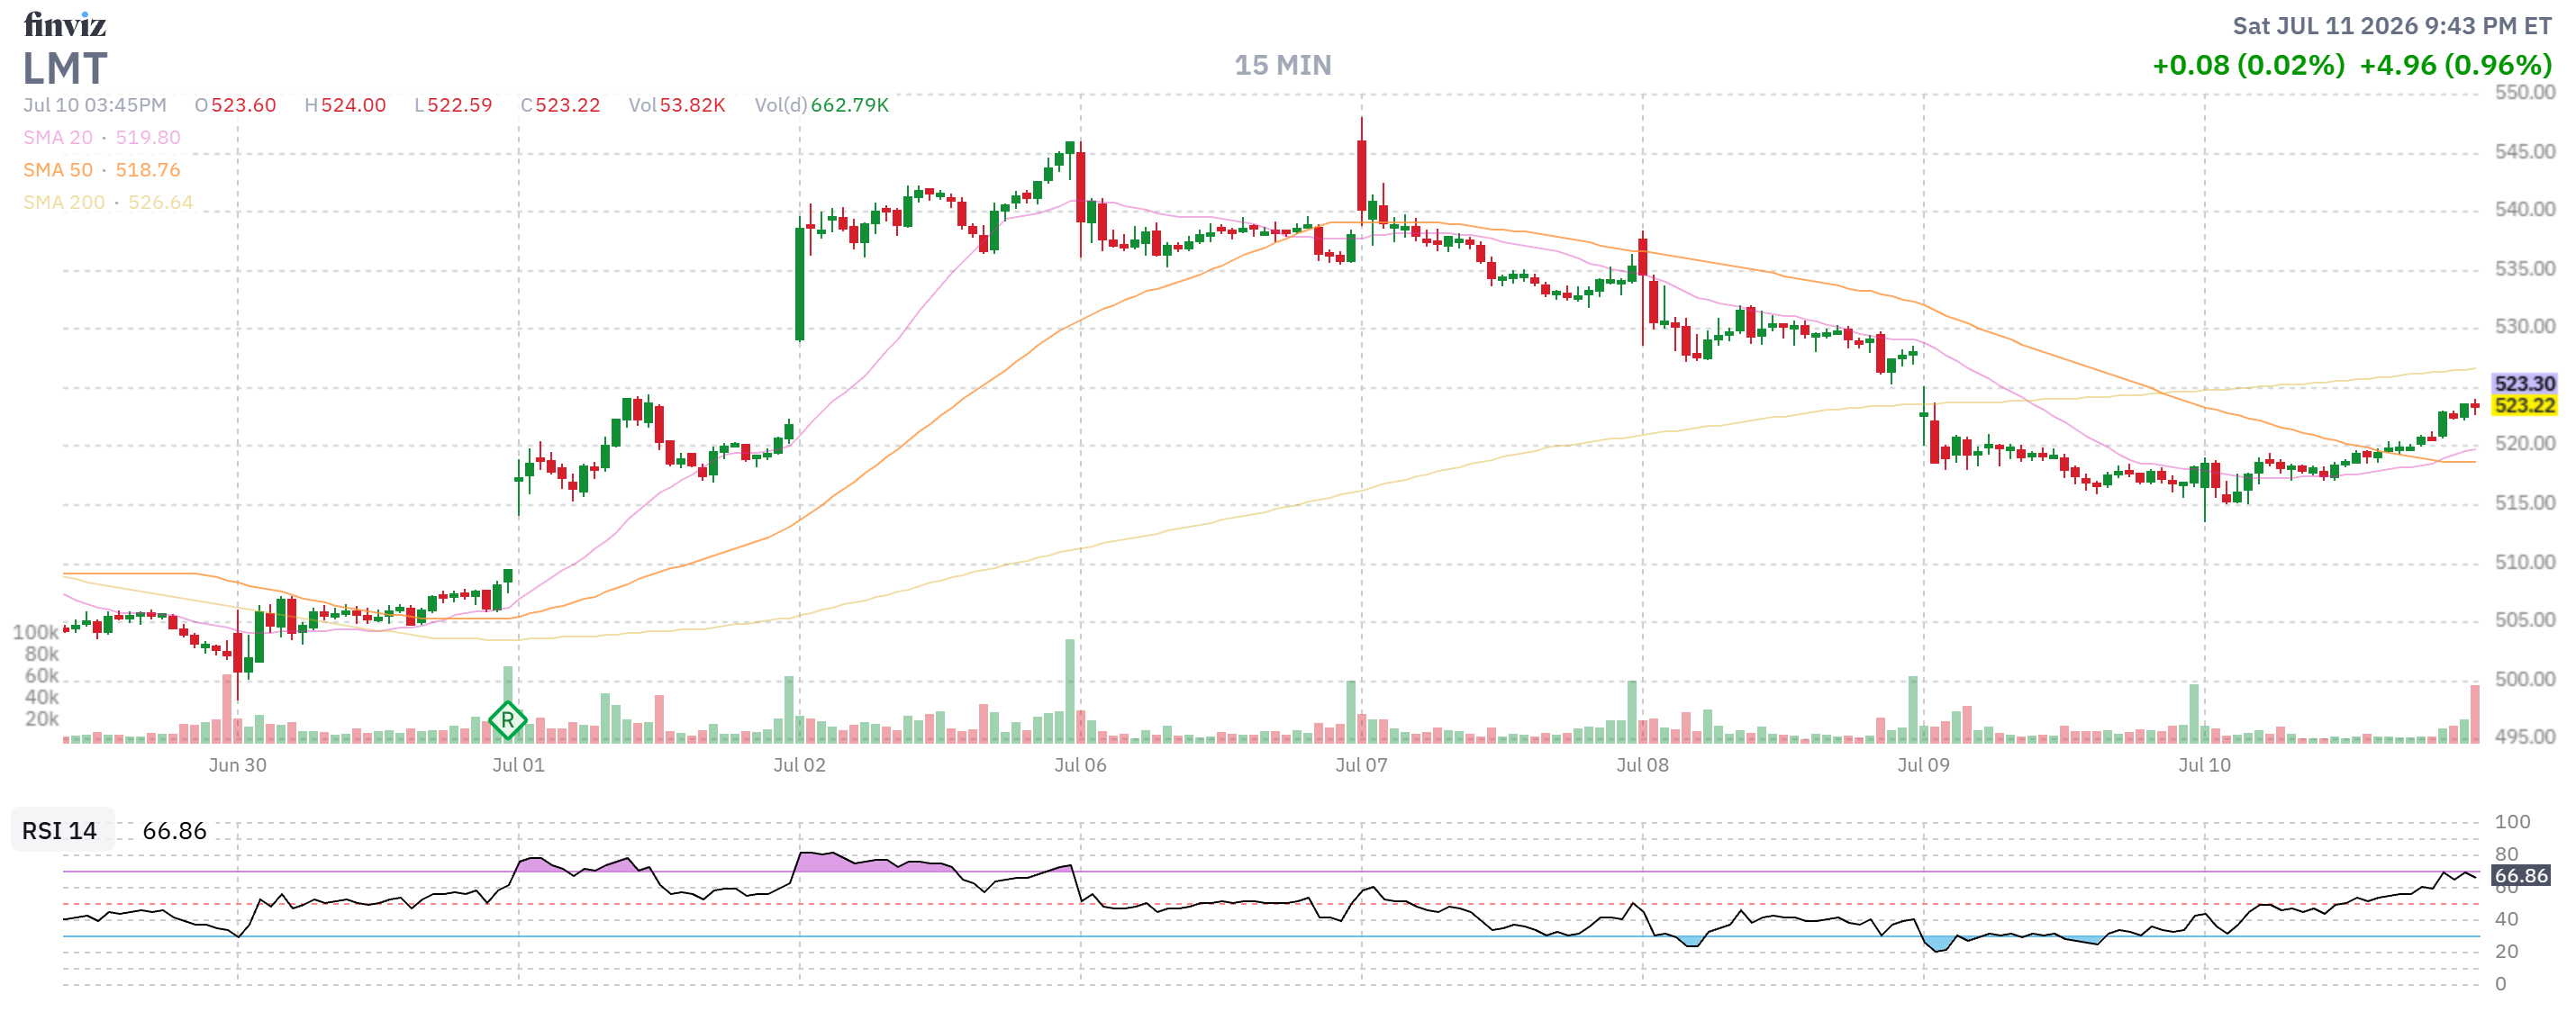Click the 15 MIN timeframe label
Screen dimensions: 2576x1012
1282,65
